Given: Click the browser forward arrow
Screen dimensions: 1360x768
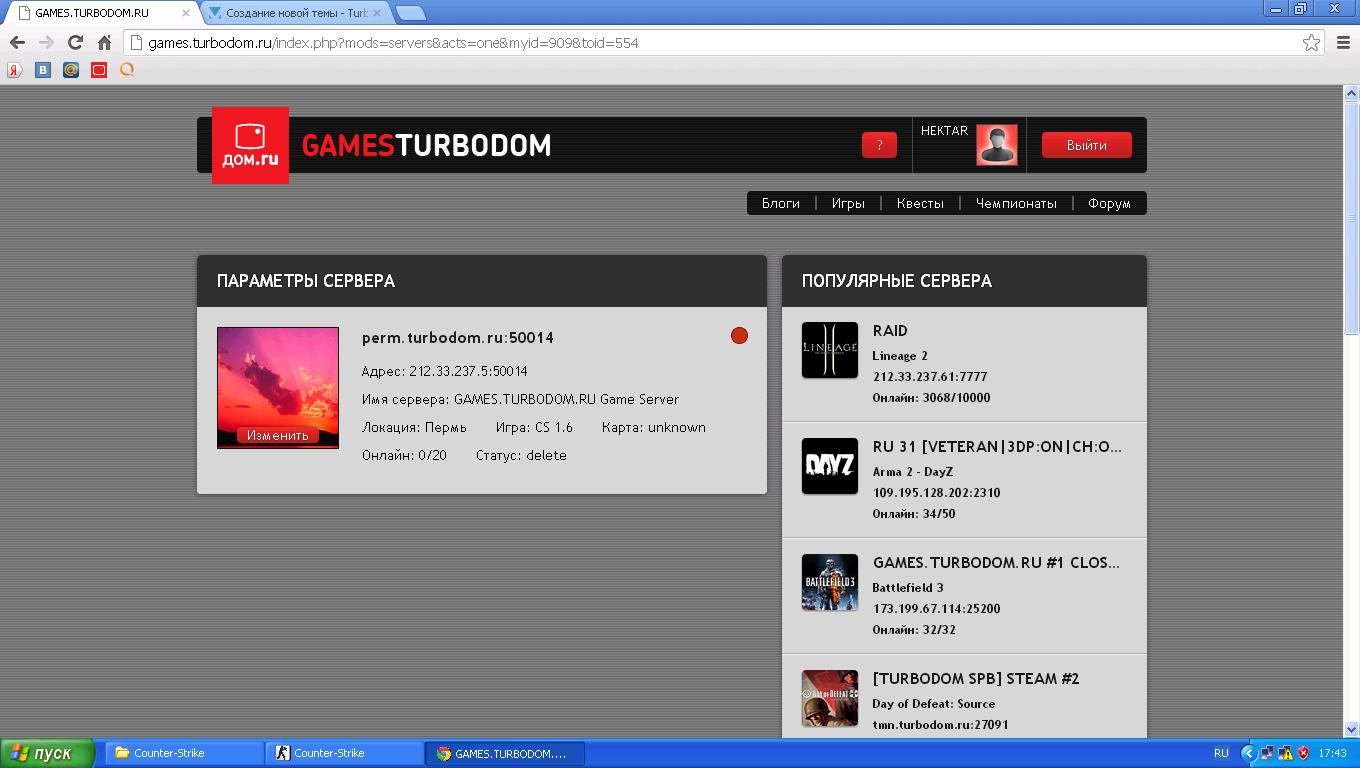Looking at the screenshot, I should coord(46,42).
